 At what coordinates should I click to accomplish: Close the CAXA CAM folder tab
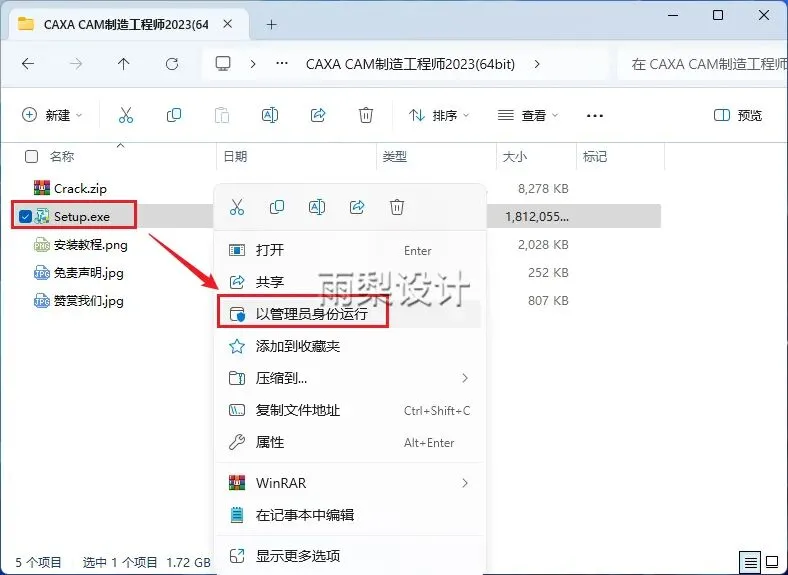point(228,24)
